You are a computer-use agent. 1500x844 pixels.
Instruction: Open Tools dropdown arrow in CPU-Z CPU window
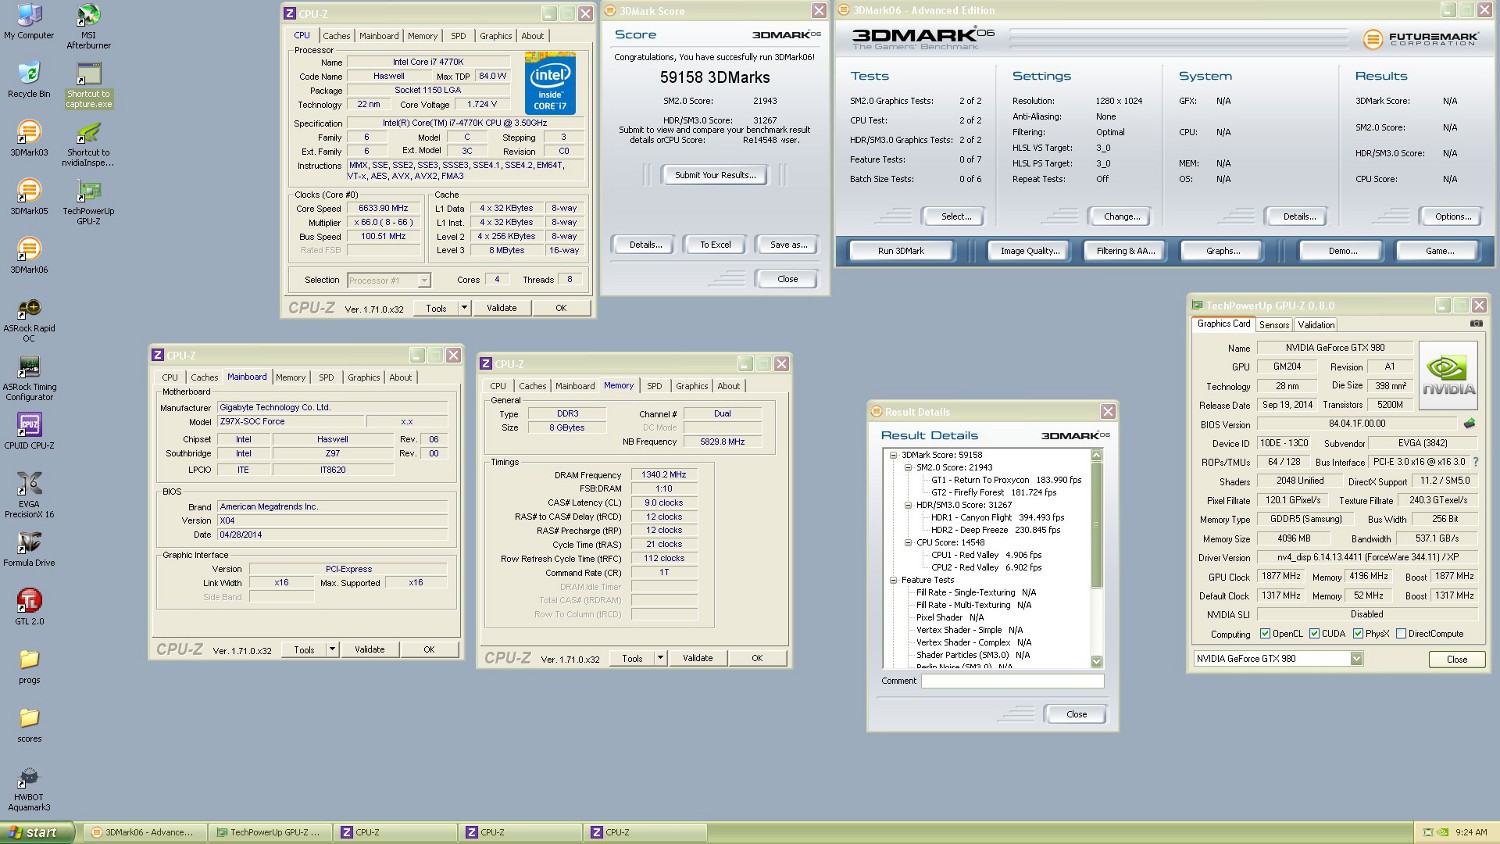(464, 308)
